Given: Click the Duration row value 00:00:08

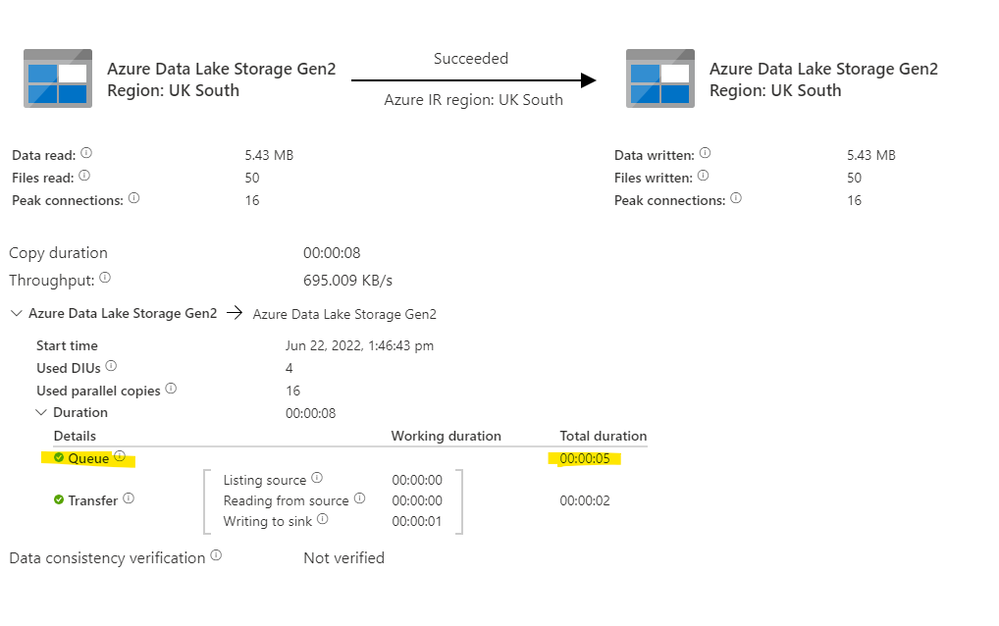Looking at the screenshot, I should click(x=311, y=413).
